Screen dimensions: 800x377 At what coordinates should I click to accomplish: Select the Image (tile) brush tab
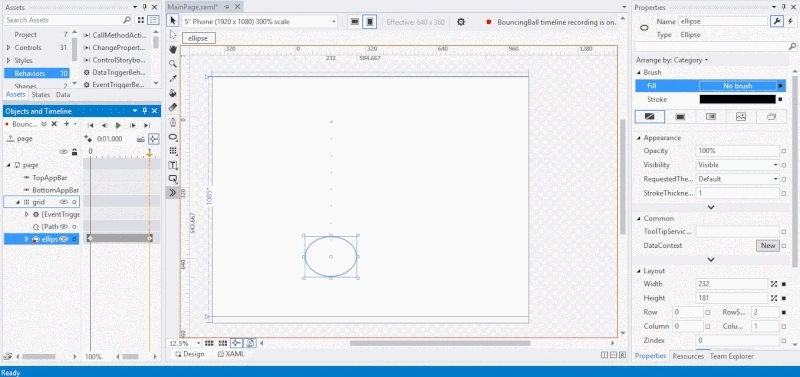(741, 117)
